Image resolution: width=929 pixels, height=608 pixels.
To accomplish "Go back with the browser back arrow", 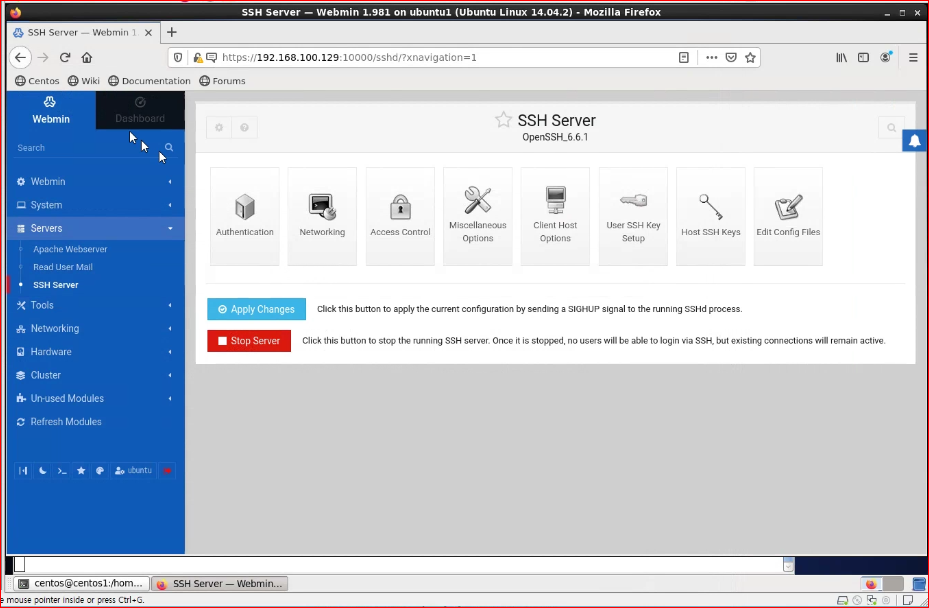I will [21, 57].
